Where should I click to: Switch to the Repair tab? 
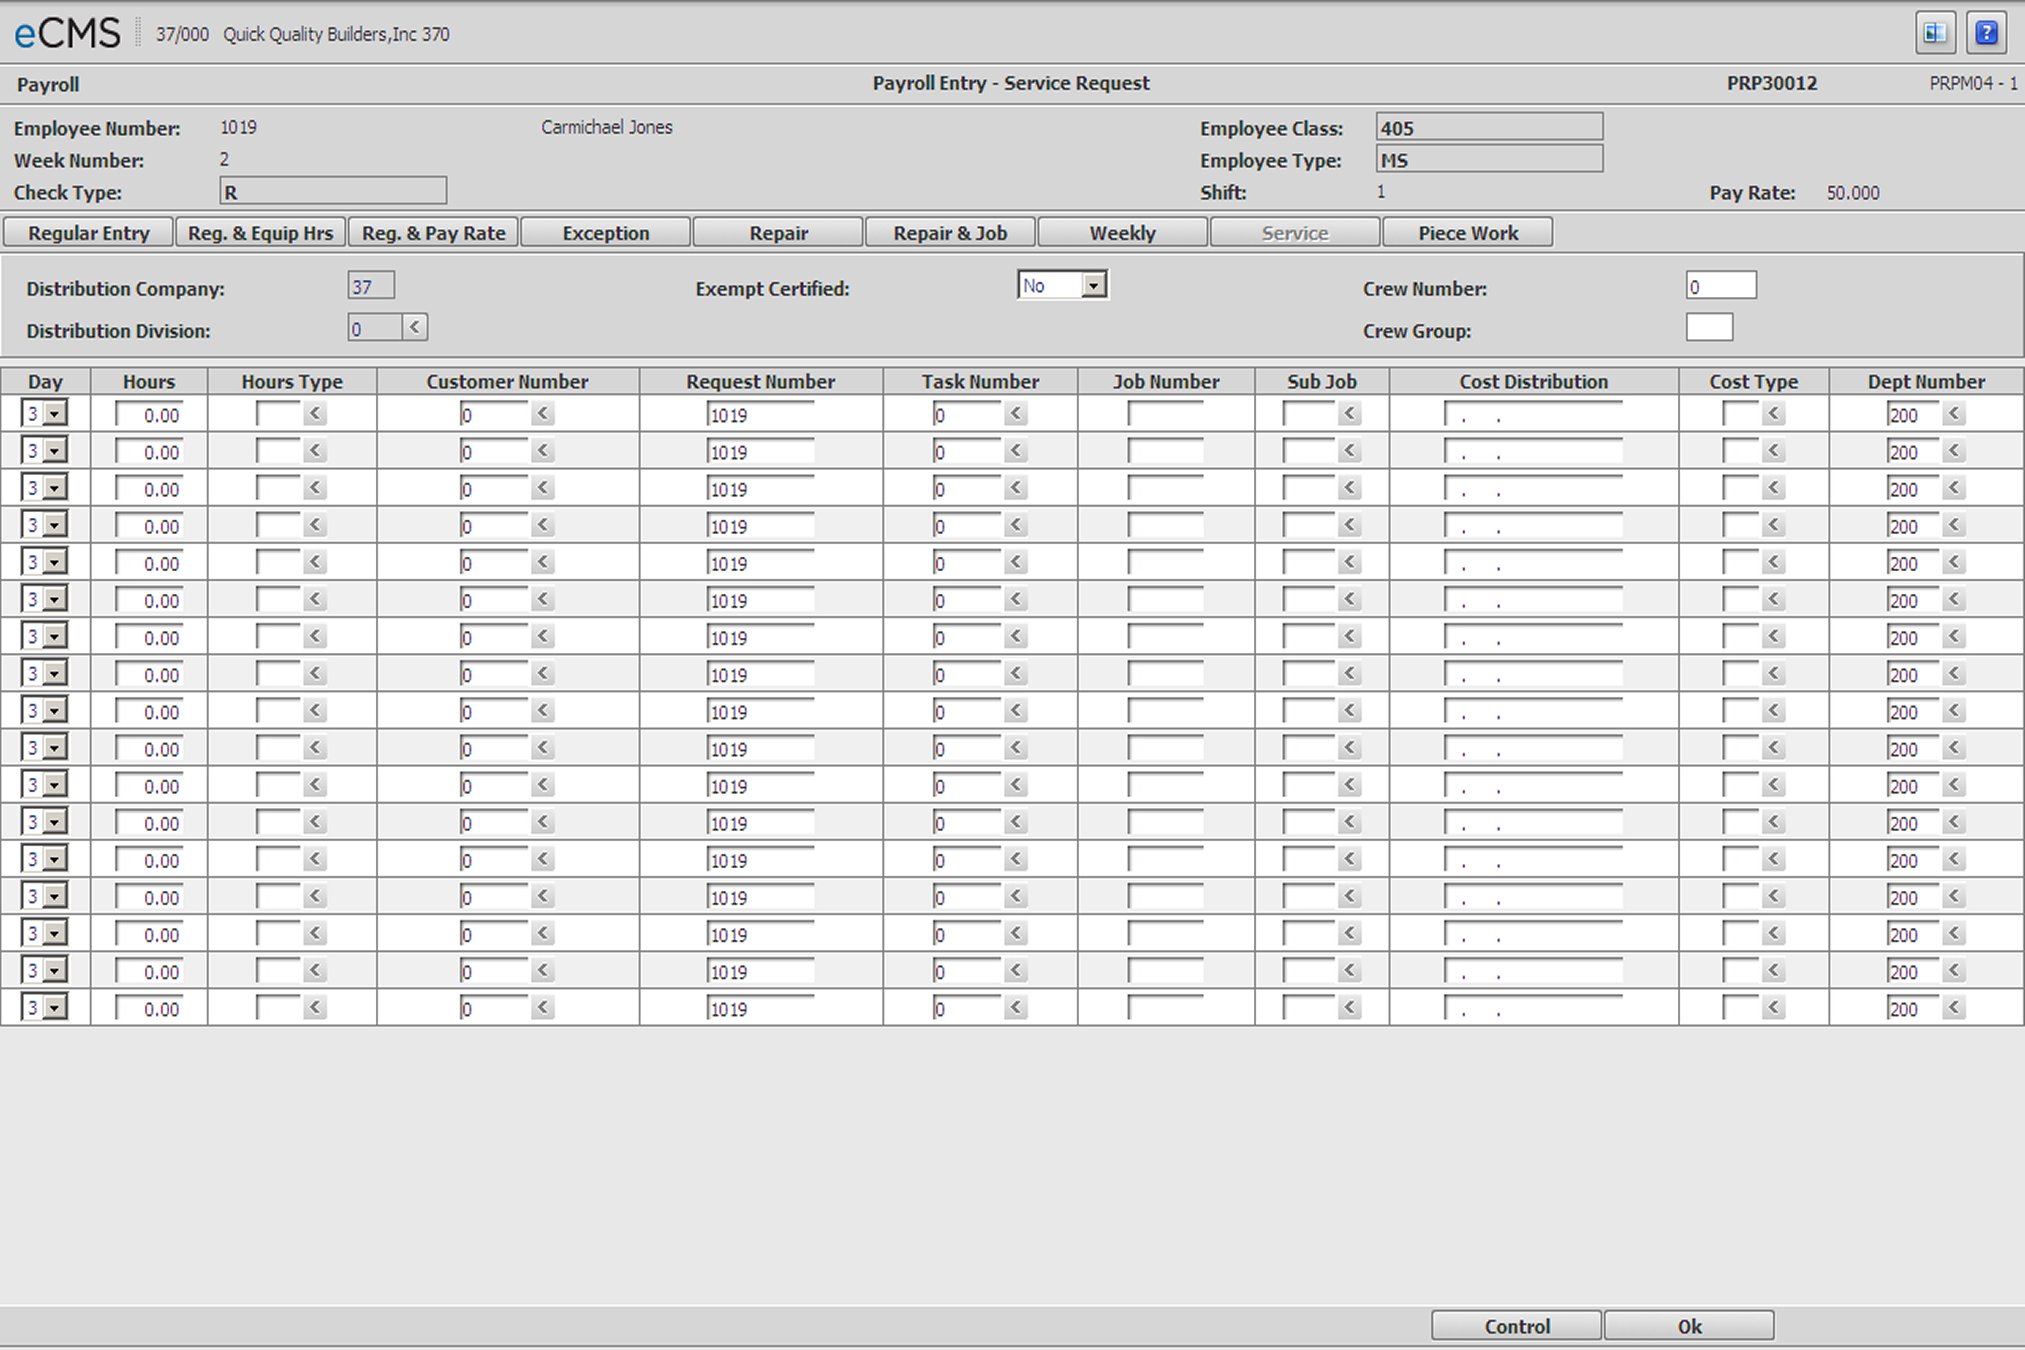778,233
